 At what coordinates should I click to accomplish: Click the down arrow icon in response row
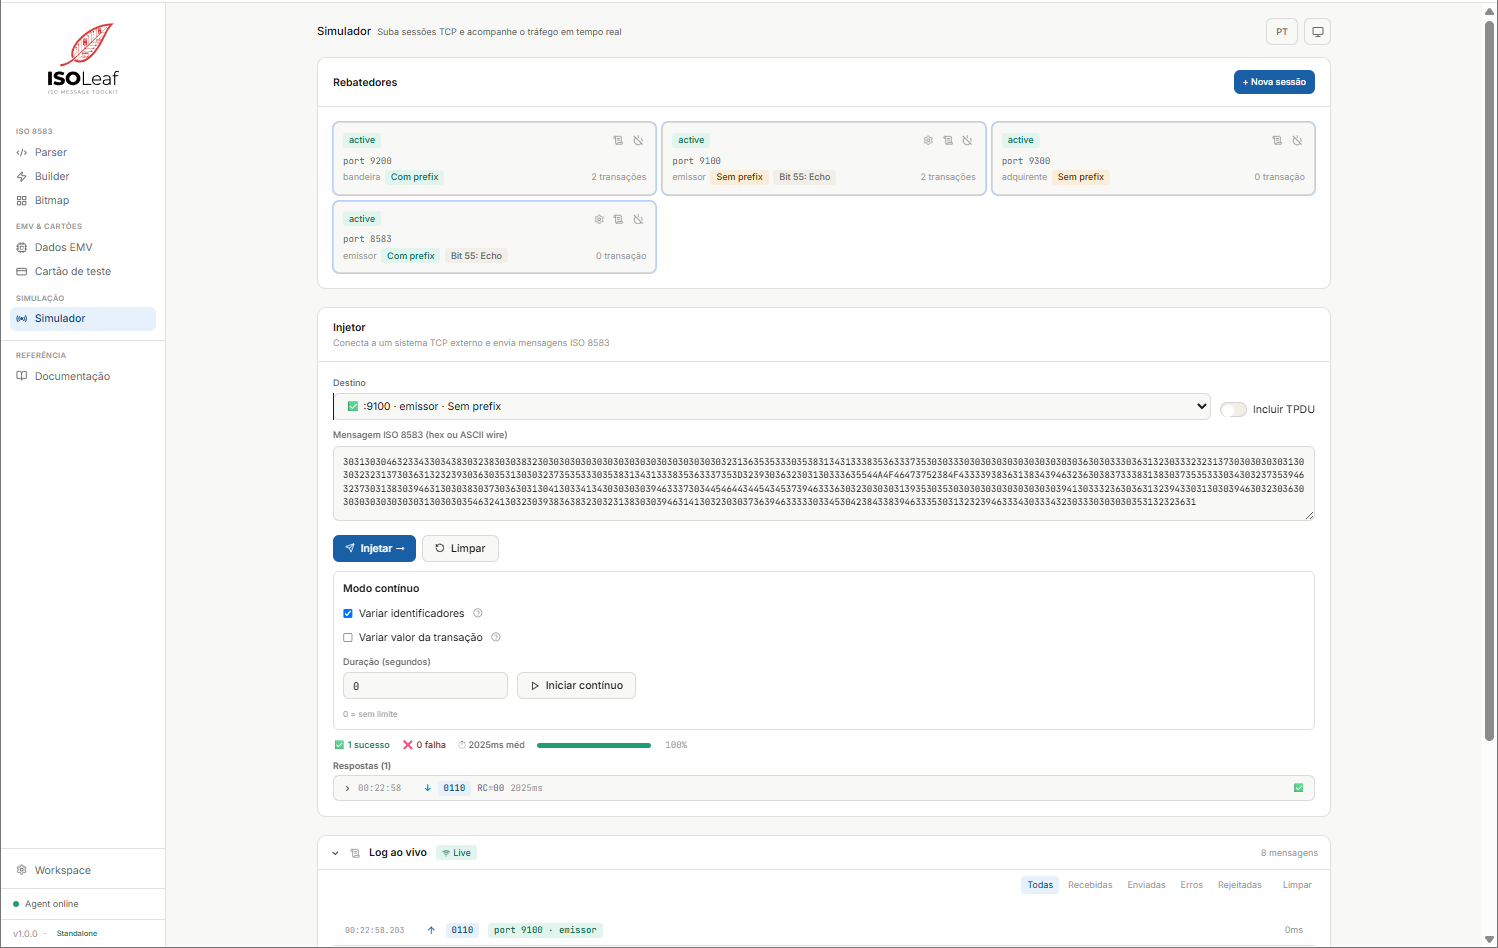(x=428, y=788)
